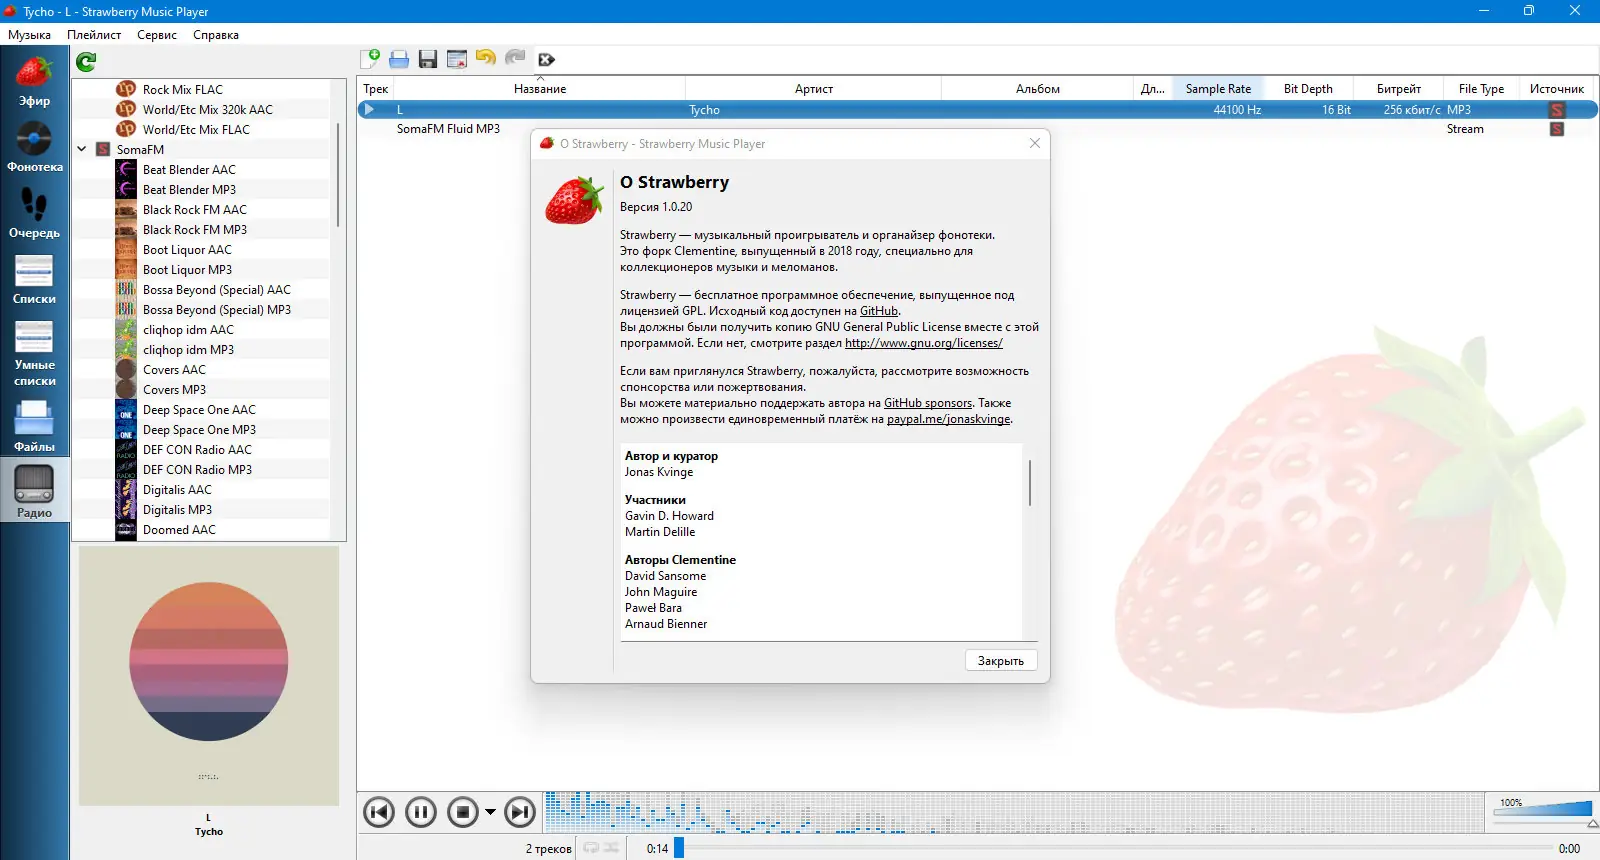Select World/Etc Mix 320k AAC station

click(208, 109)
